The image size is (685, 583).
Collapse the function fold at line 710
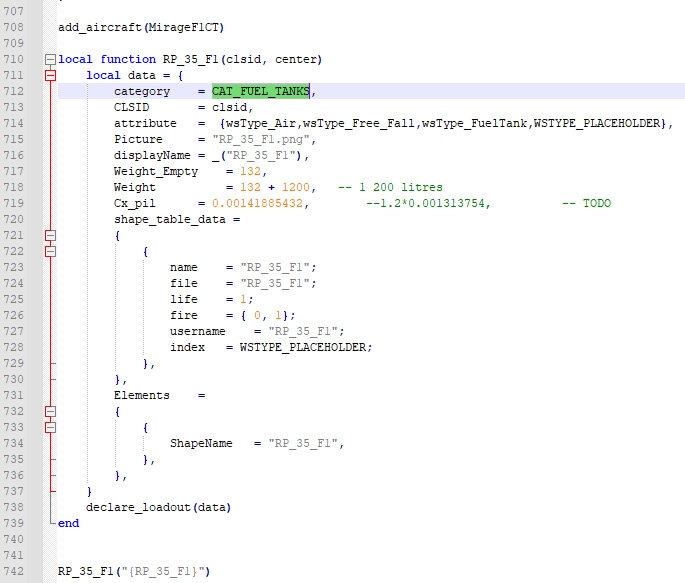point(51,59)
